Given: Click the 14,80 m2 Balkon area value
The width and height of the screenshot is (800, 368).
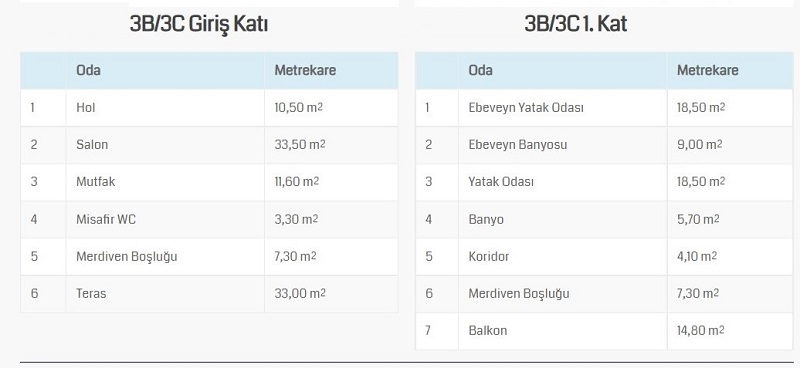Looking at the screenshot, I should tap(701, 331).
